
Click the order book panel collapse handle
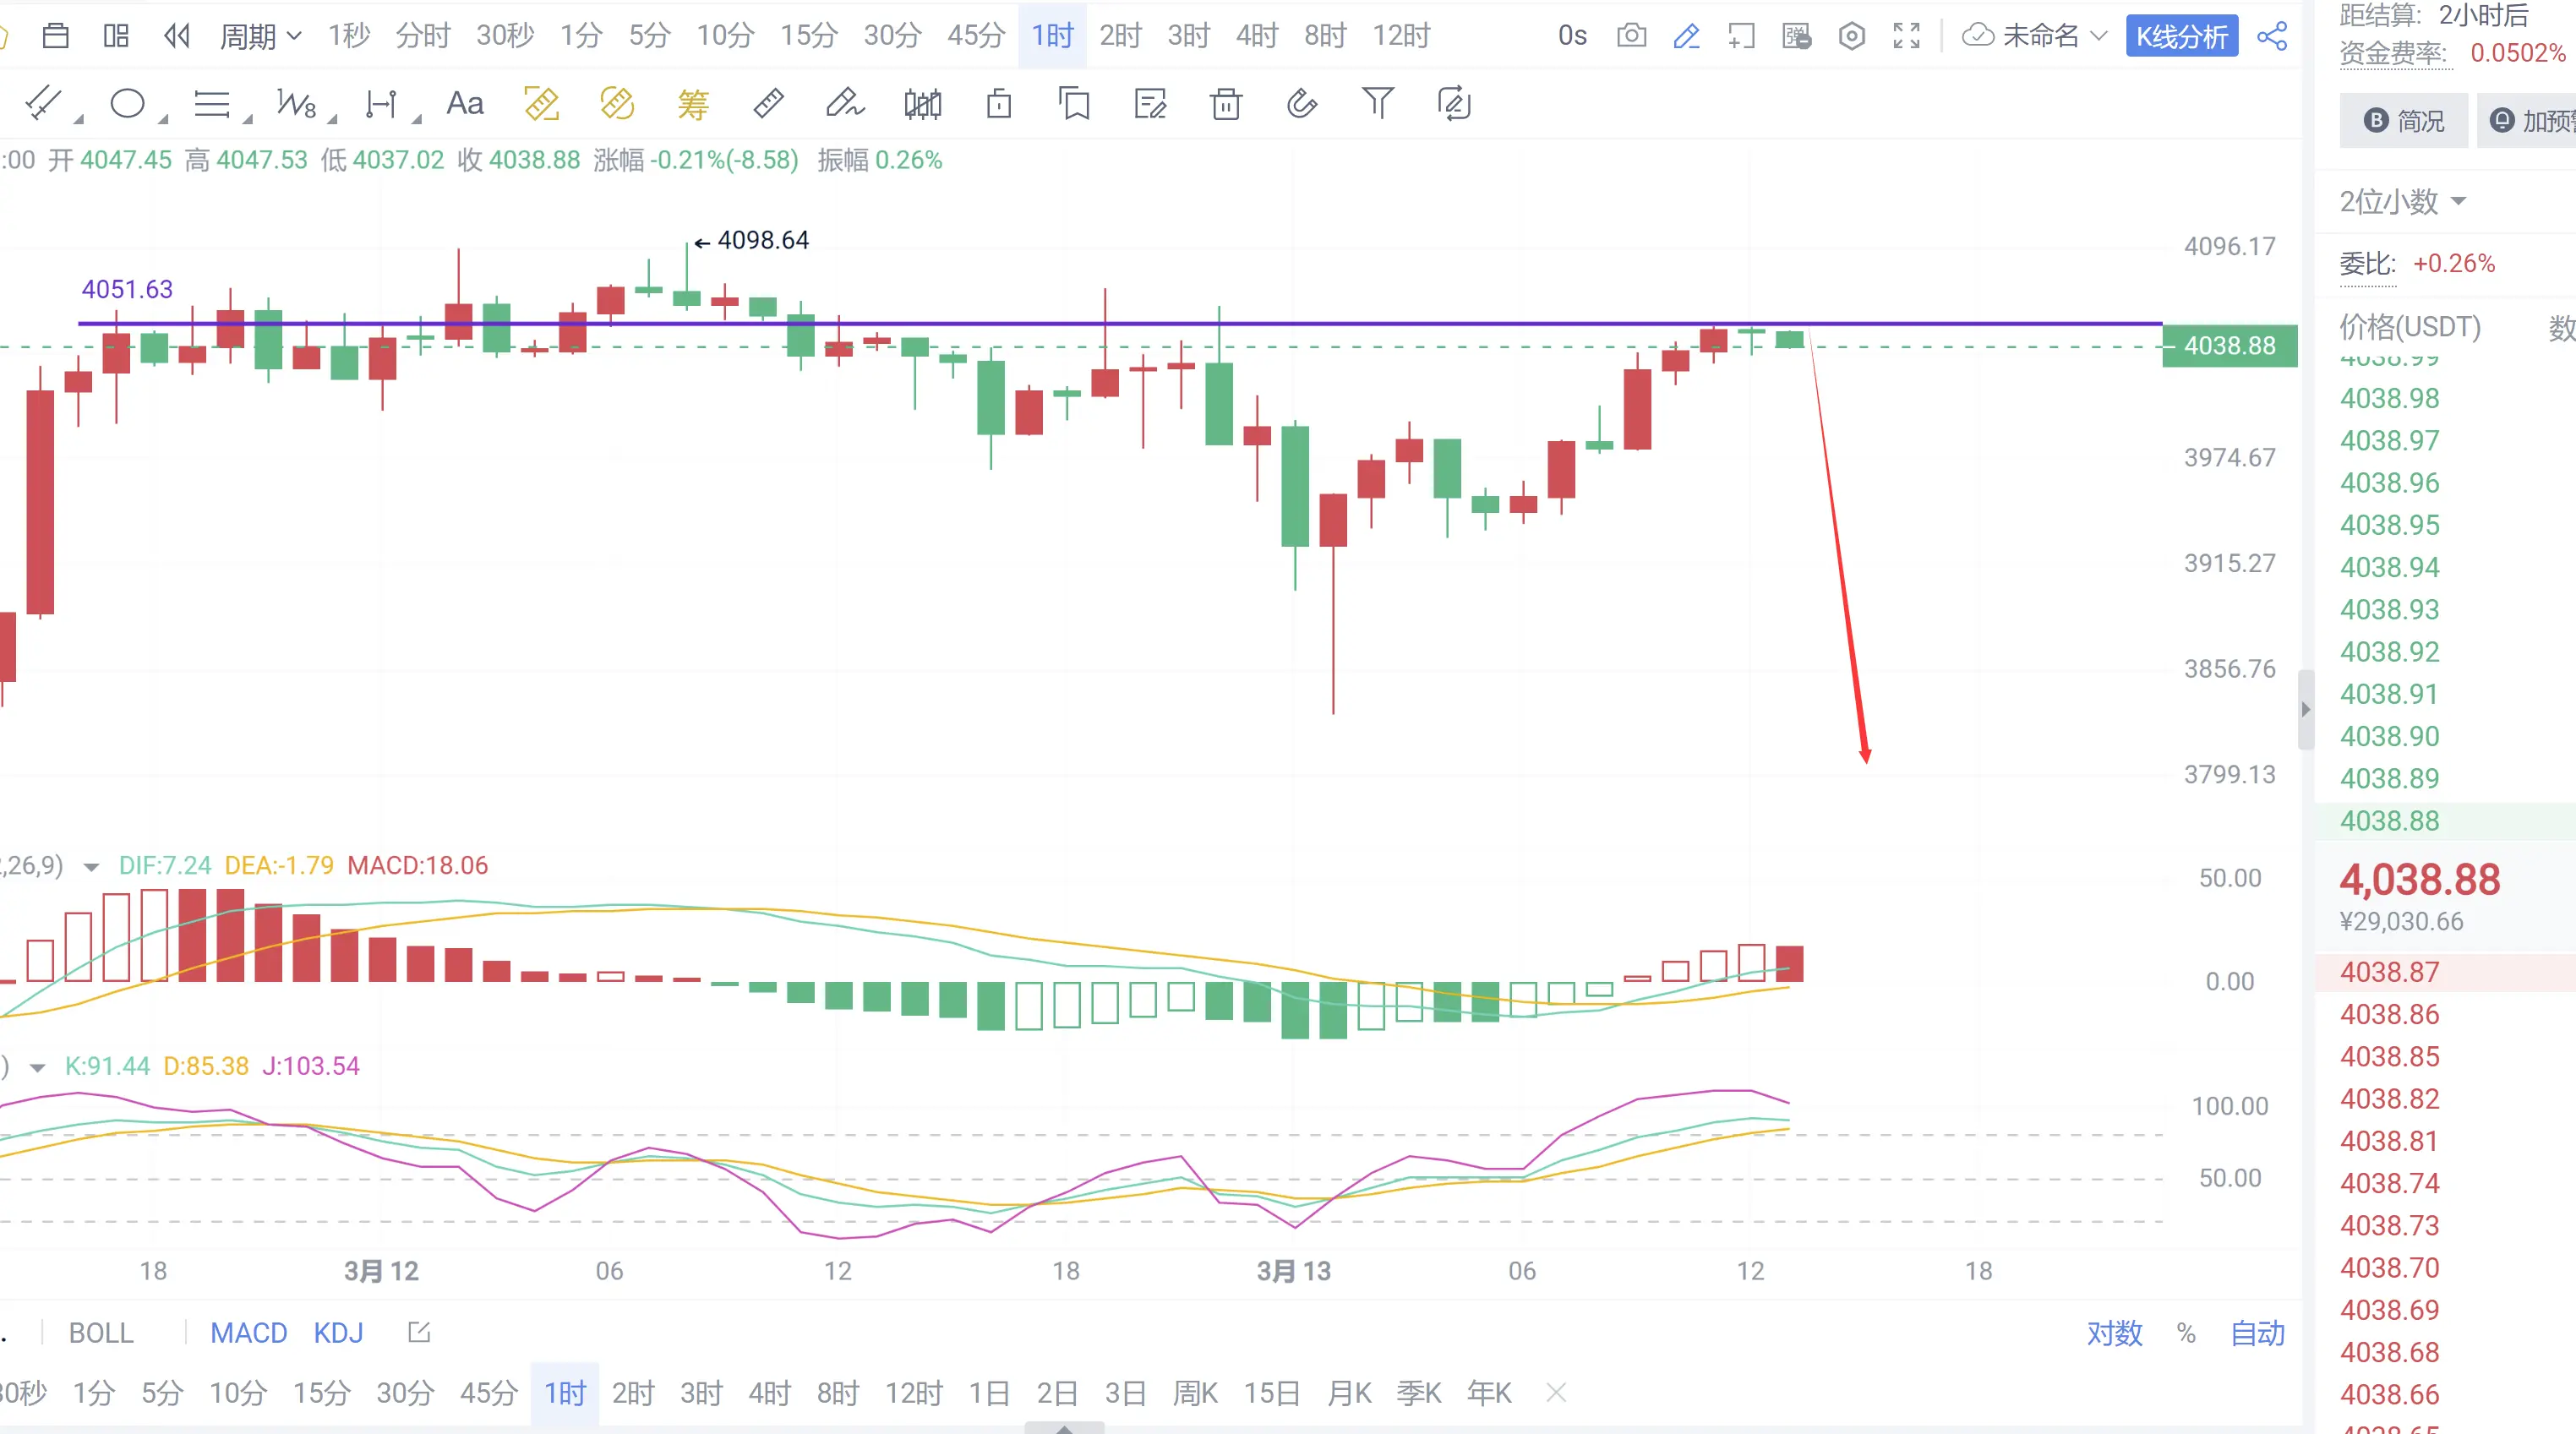pyautogui.click(x=2305, y=709)
